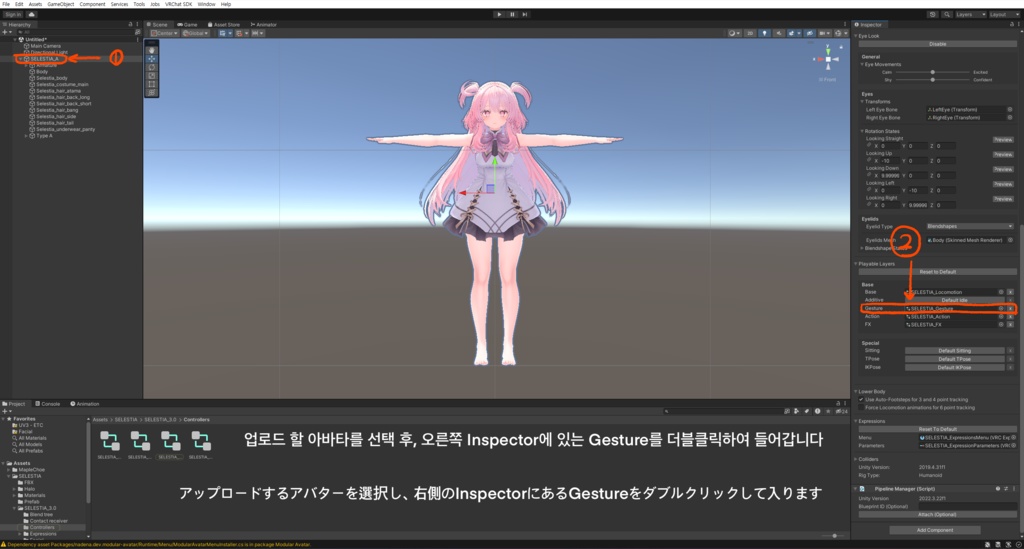Click the Eye Look Disable button
This screenshot has height=549, width=1024.
937,44
